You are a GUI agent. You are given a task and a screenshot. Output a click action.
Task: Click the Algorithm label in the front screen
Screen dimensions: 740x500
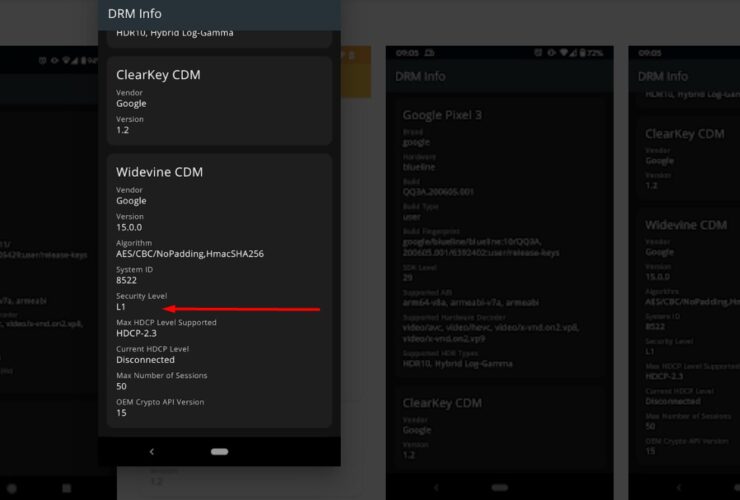click(134, 243)
